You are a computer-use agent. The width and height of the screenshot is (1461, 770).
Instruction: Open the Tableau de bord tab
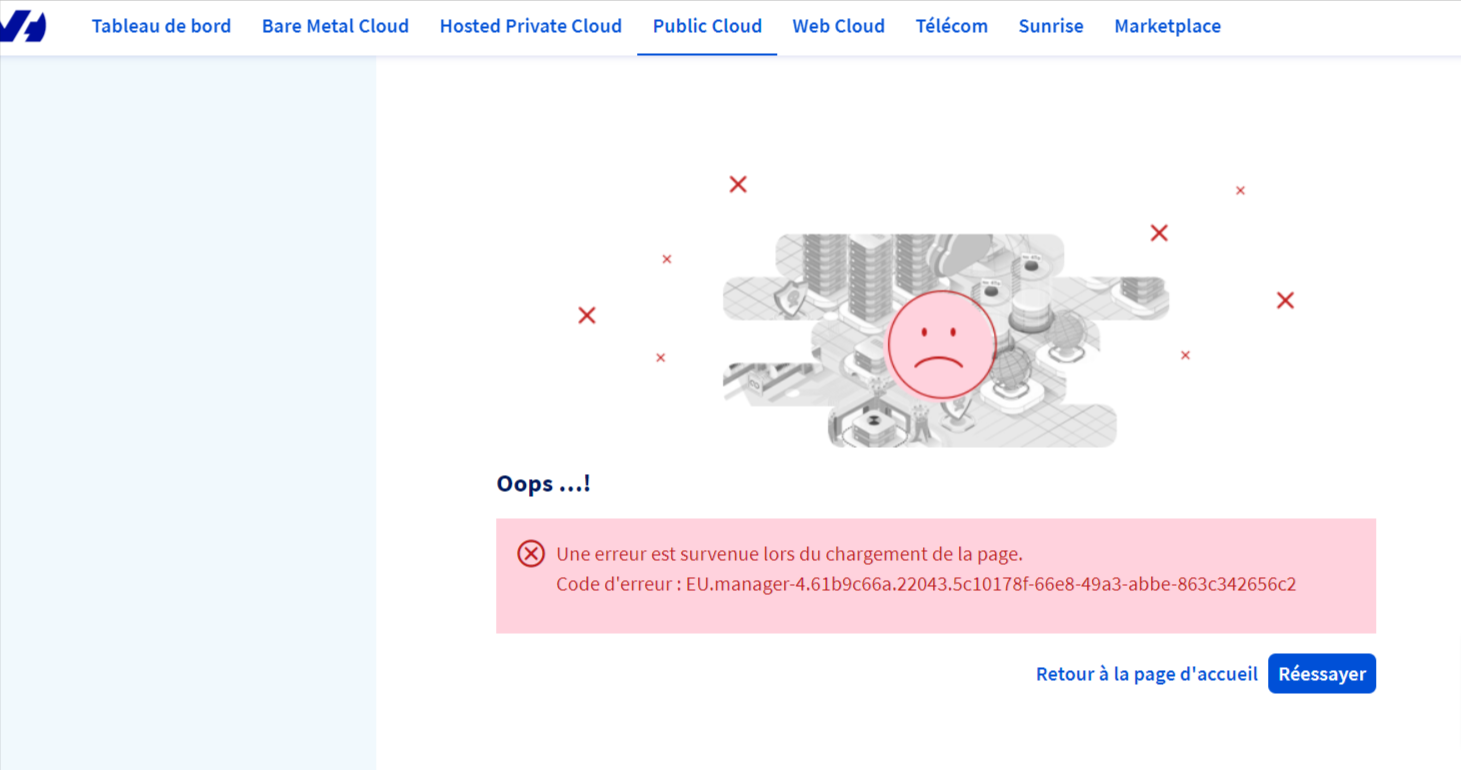pos(161,26)
